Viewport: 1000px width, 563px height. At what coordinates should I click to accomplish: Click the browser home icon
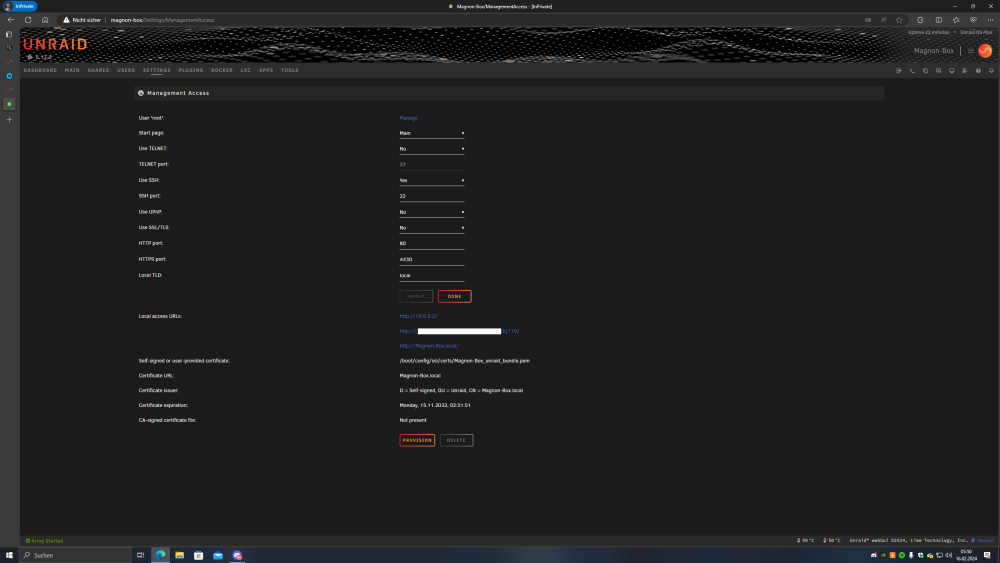pyautogui.click(x=45, y=20)
